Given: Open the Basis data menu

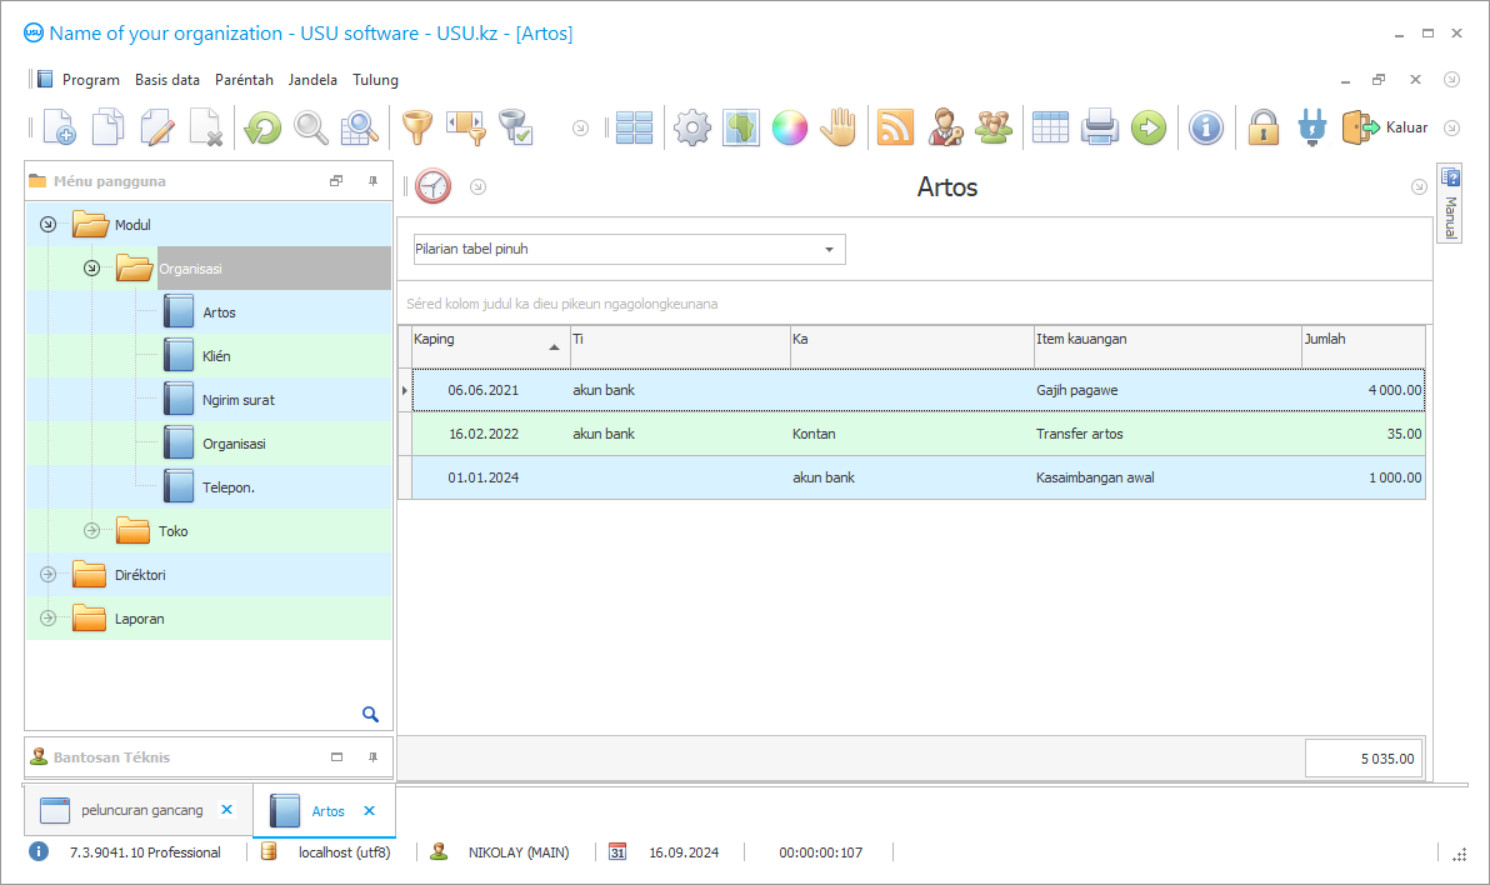Looking at the screenshot, I should pos(167,80).
